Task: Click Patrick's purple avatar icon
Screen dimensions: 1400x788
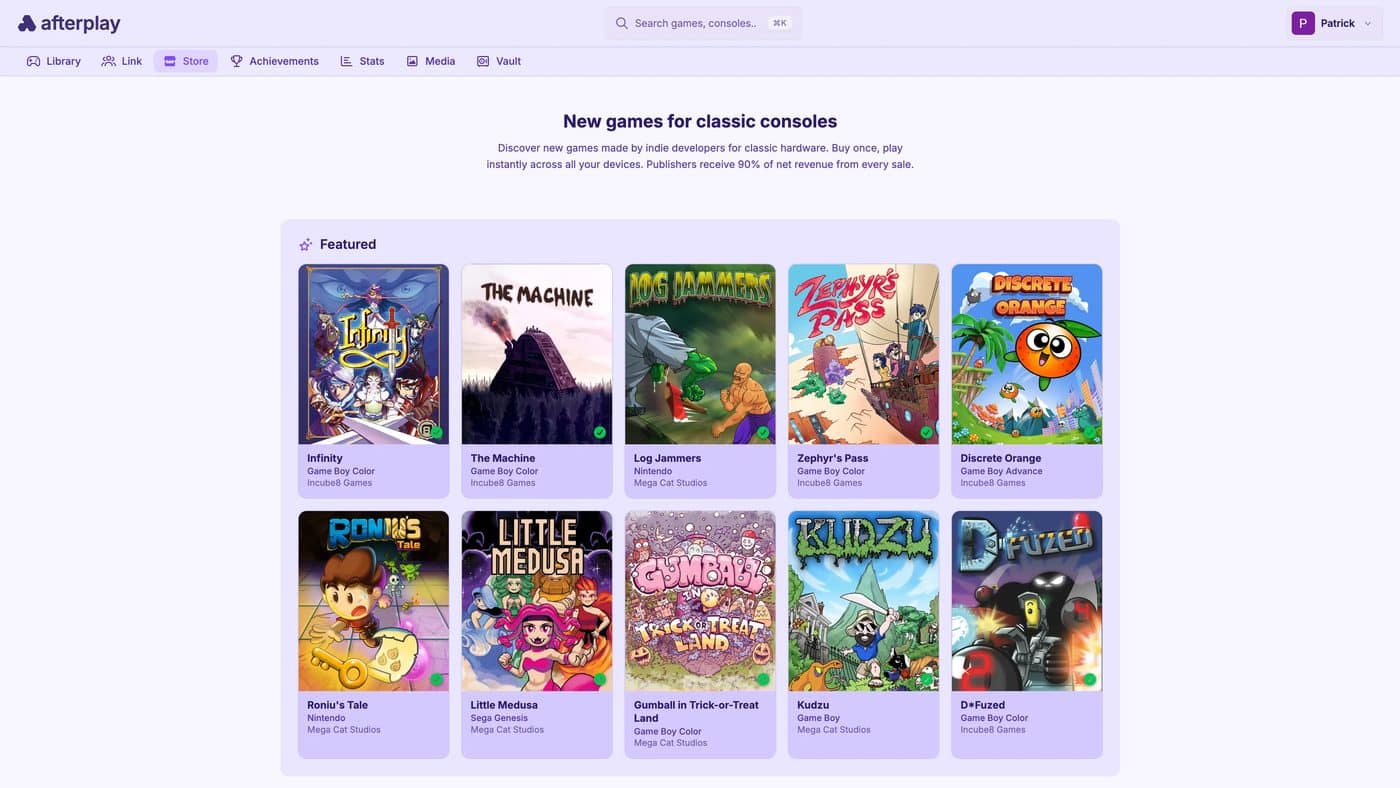Action: [x=1303, y=23]
